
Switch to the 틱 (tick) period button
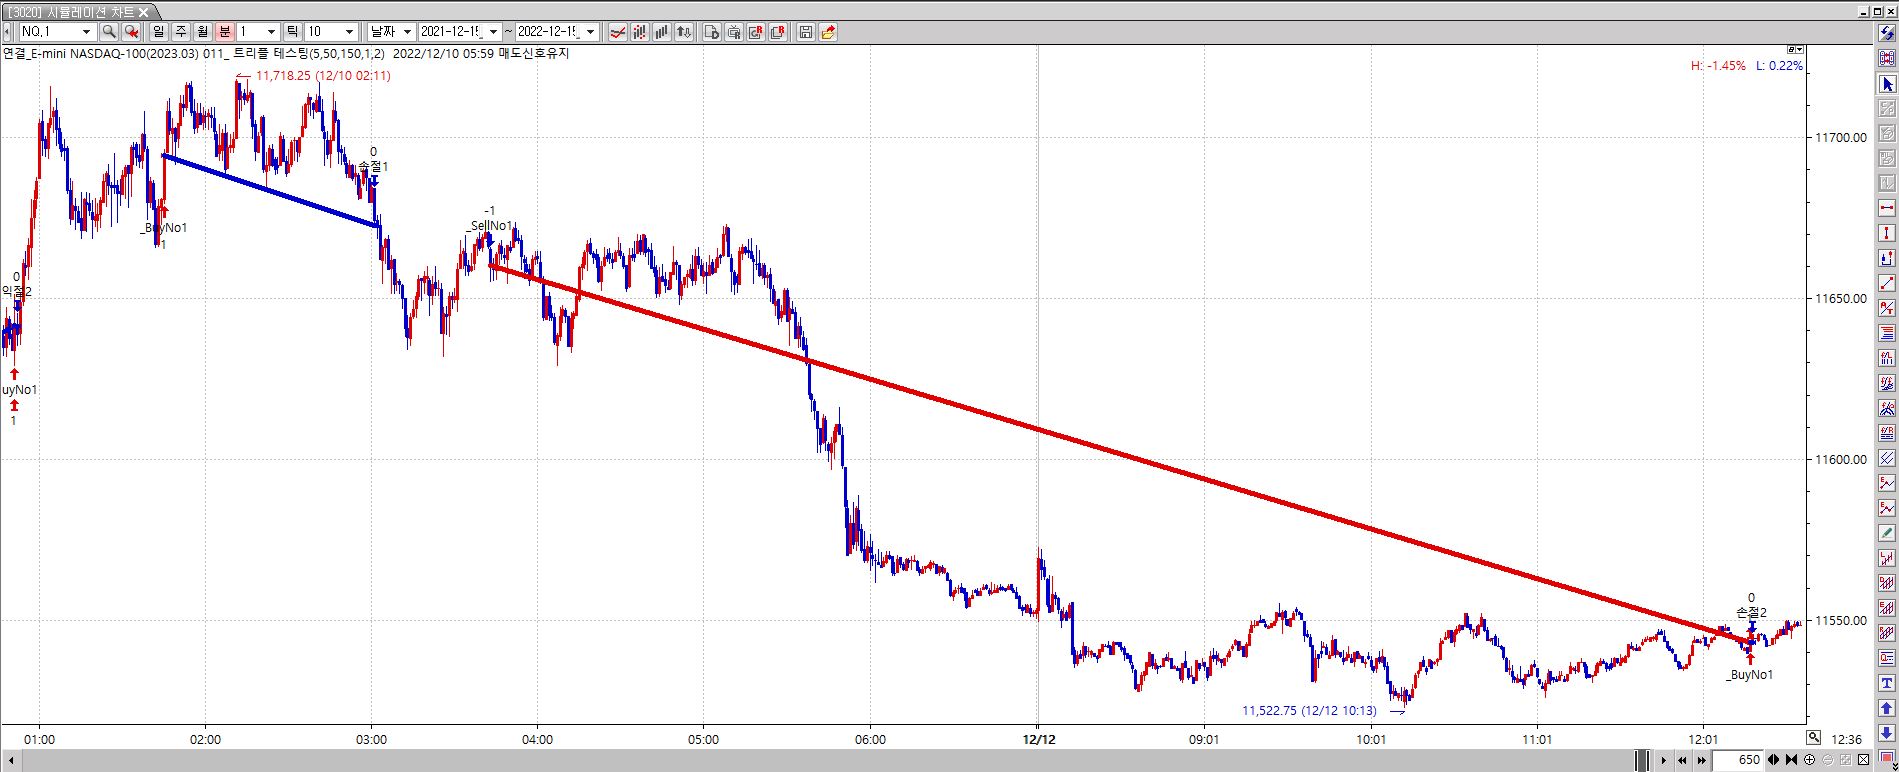[x=292, y=32]
